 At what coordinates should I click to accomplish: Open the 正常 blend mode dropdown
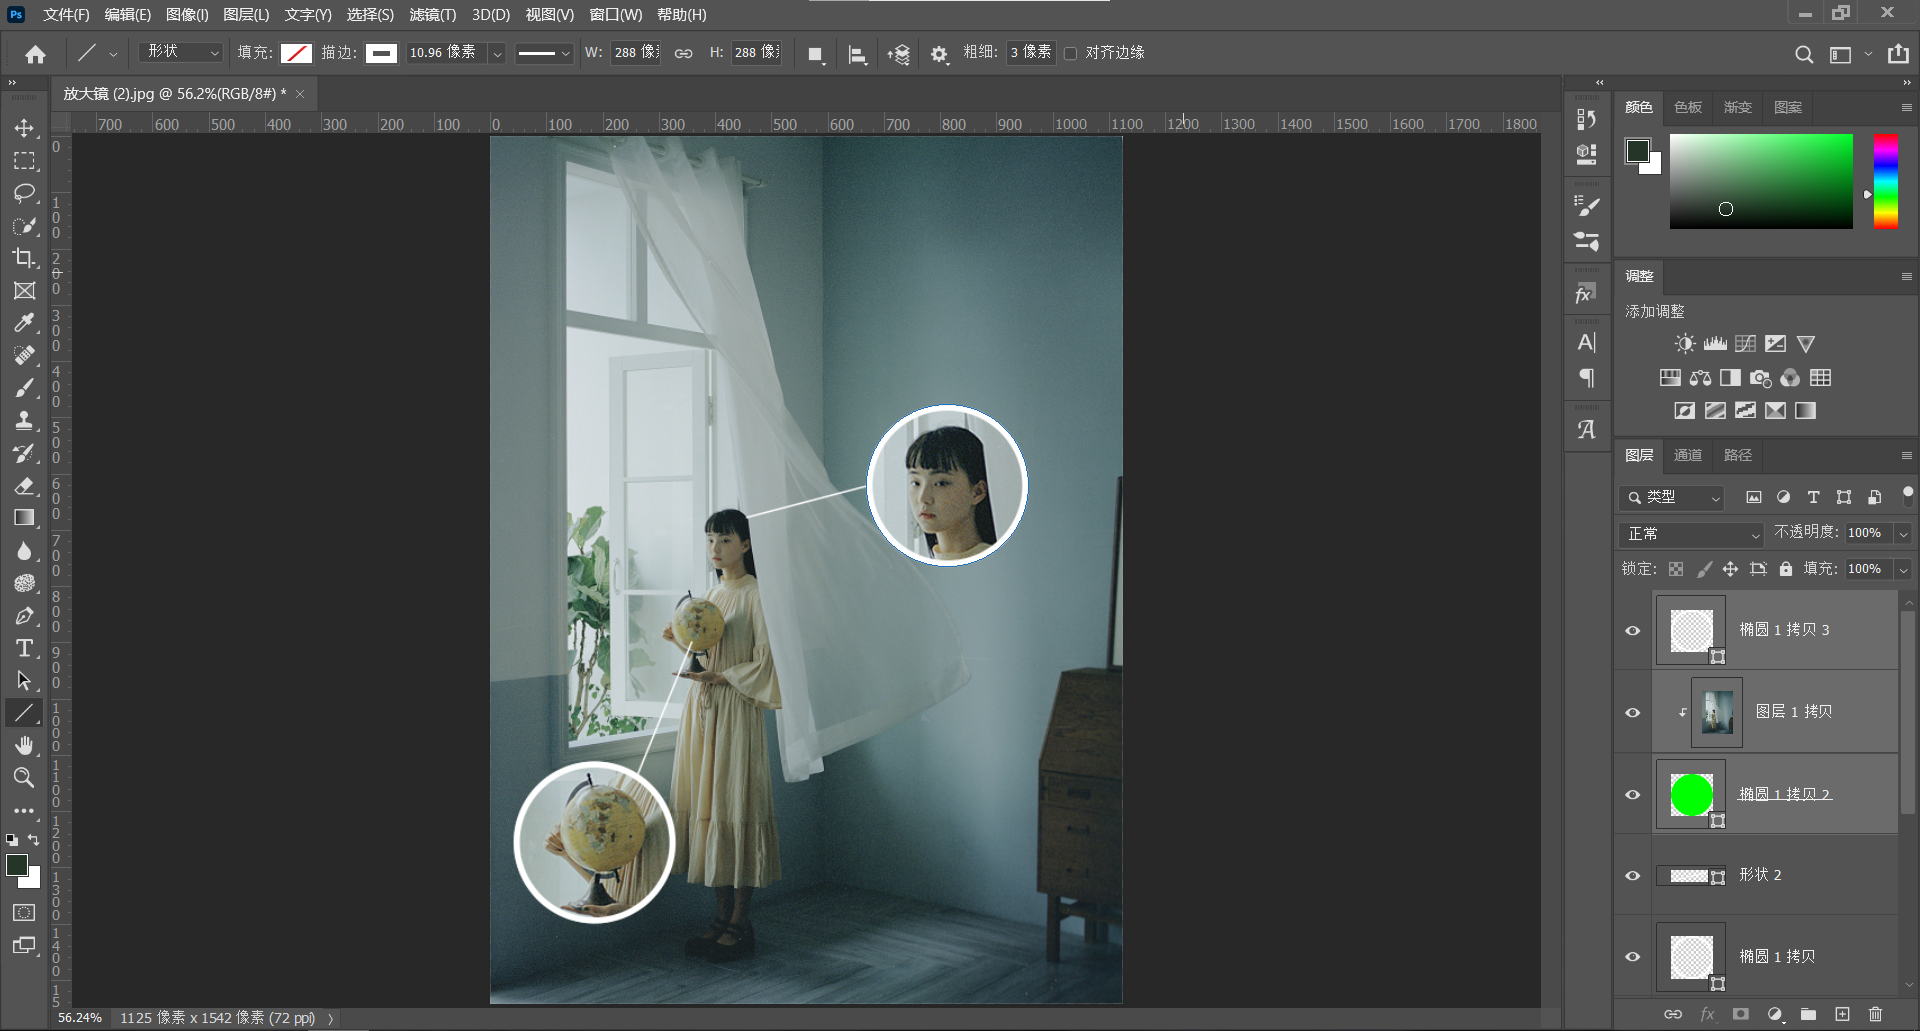pos(1691,534)
